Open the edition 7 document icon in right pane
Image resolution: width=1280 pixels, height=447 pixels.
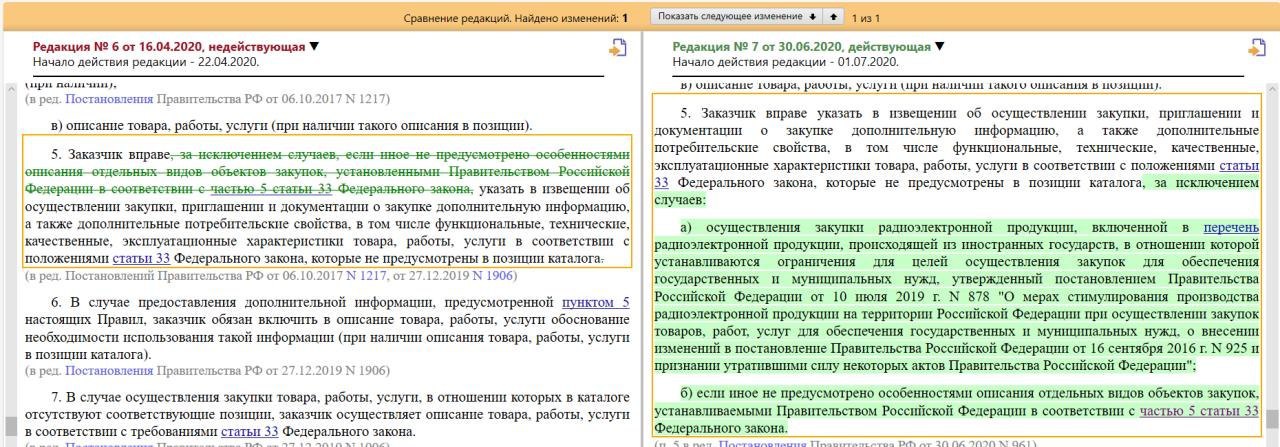[1257, 47]
